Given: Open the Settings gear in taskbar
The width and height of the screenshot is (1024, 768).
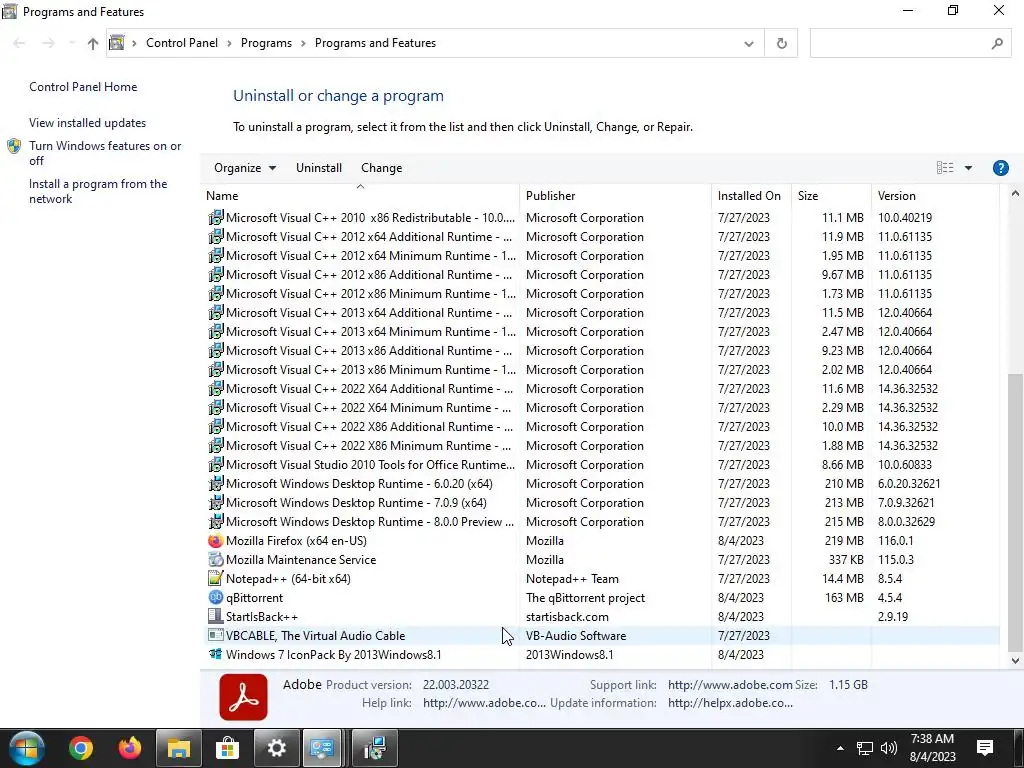Looking at the screenshot, I should [276, 748].
